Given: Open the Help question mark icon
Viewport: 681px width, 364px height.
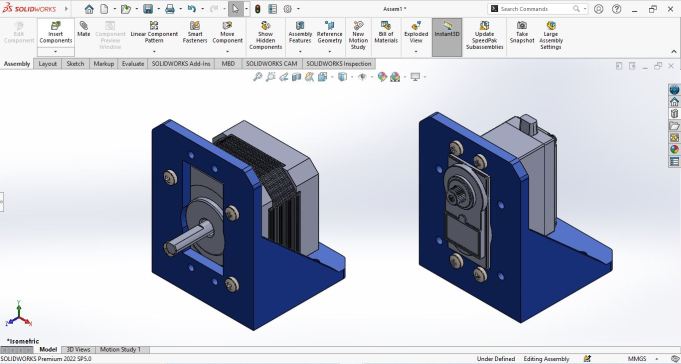Looking at the screenshot, I should point(616,9).
